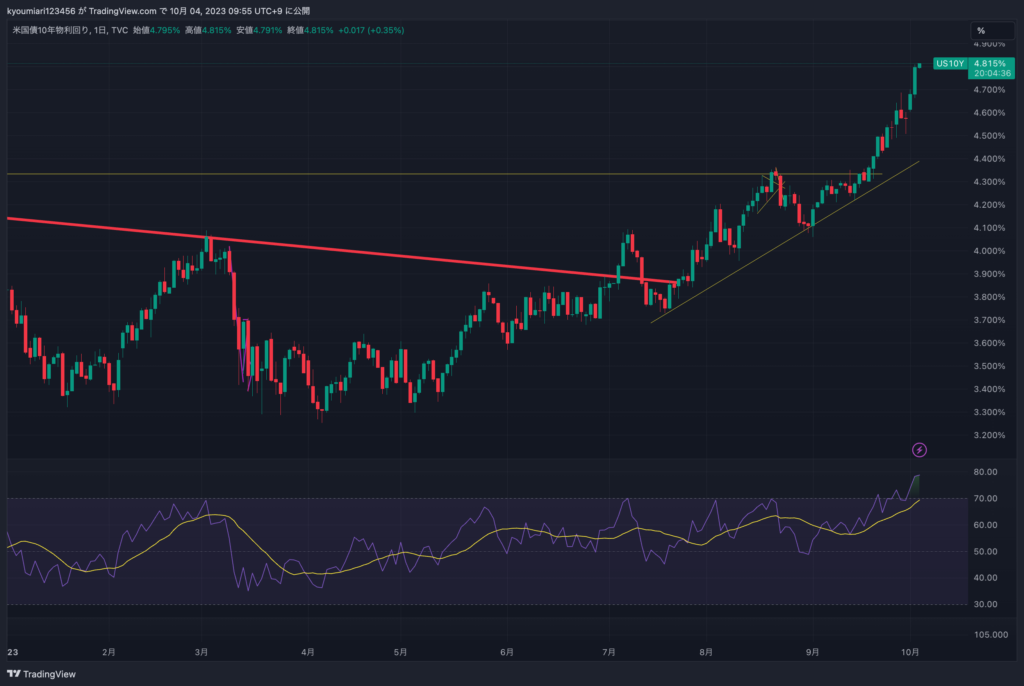
Task: Click the 105.000 value at bottom right
Action: click(991, 634)
